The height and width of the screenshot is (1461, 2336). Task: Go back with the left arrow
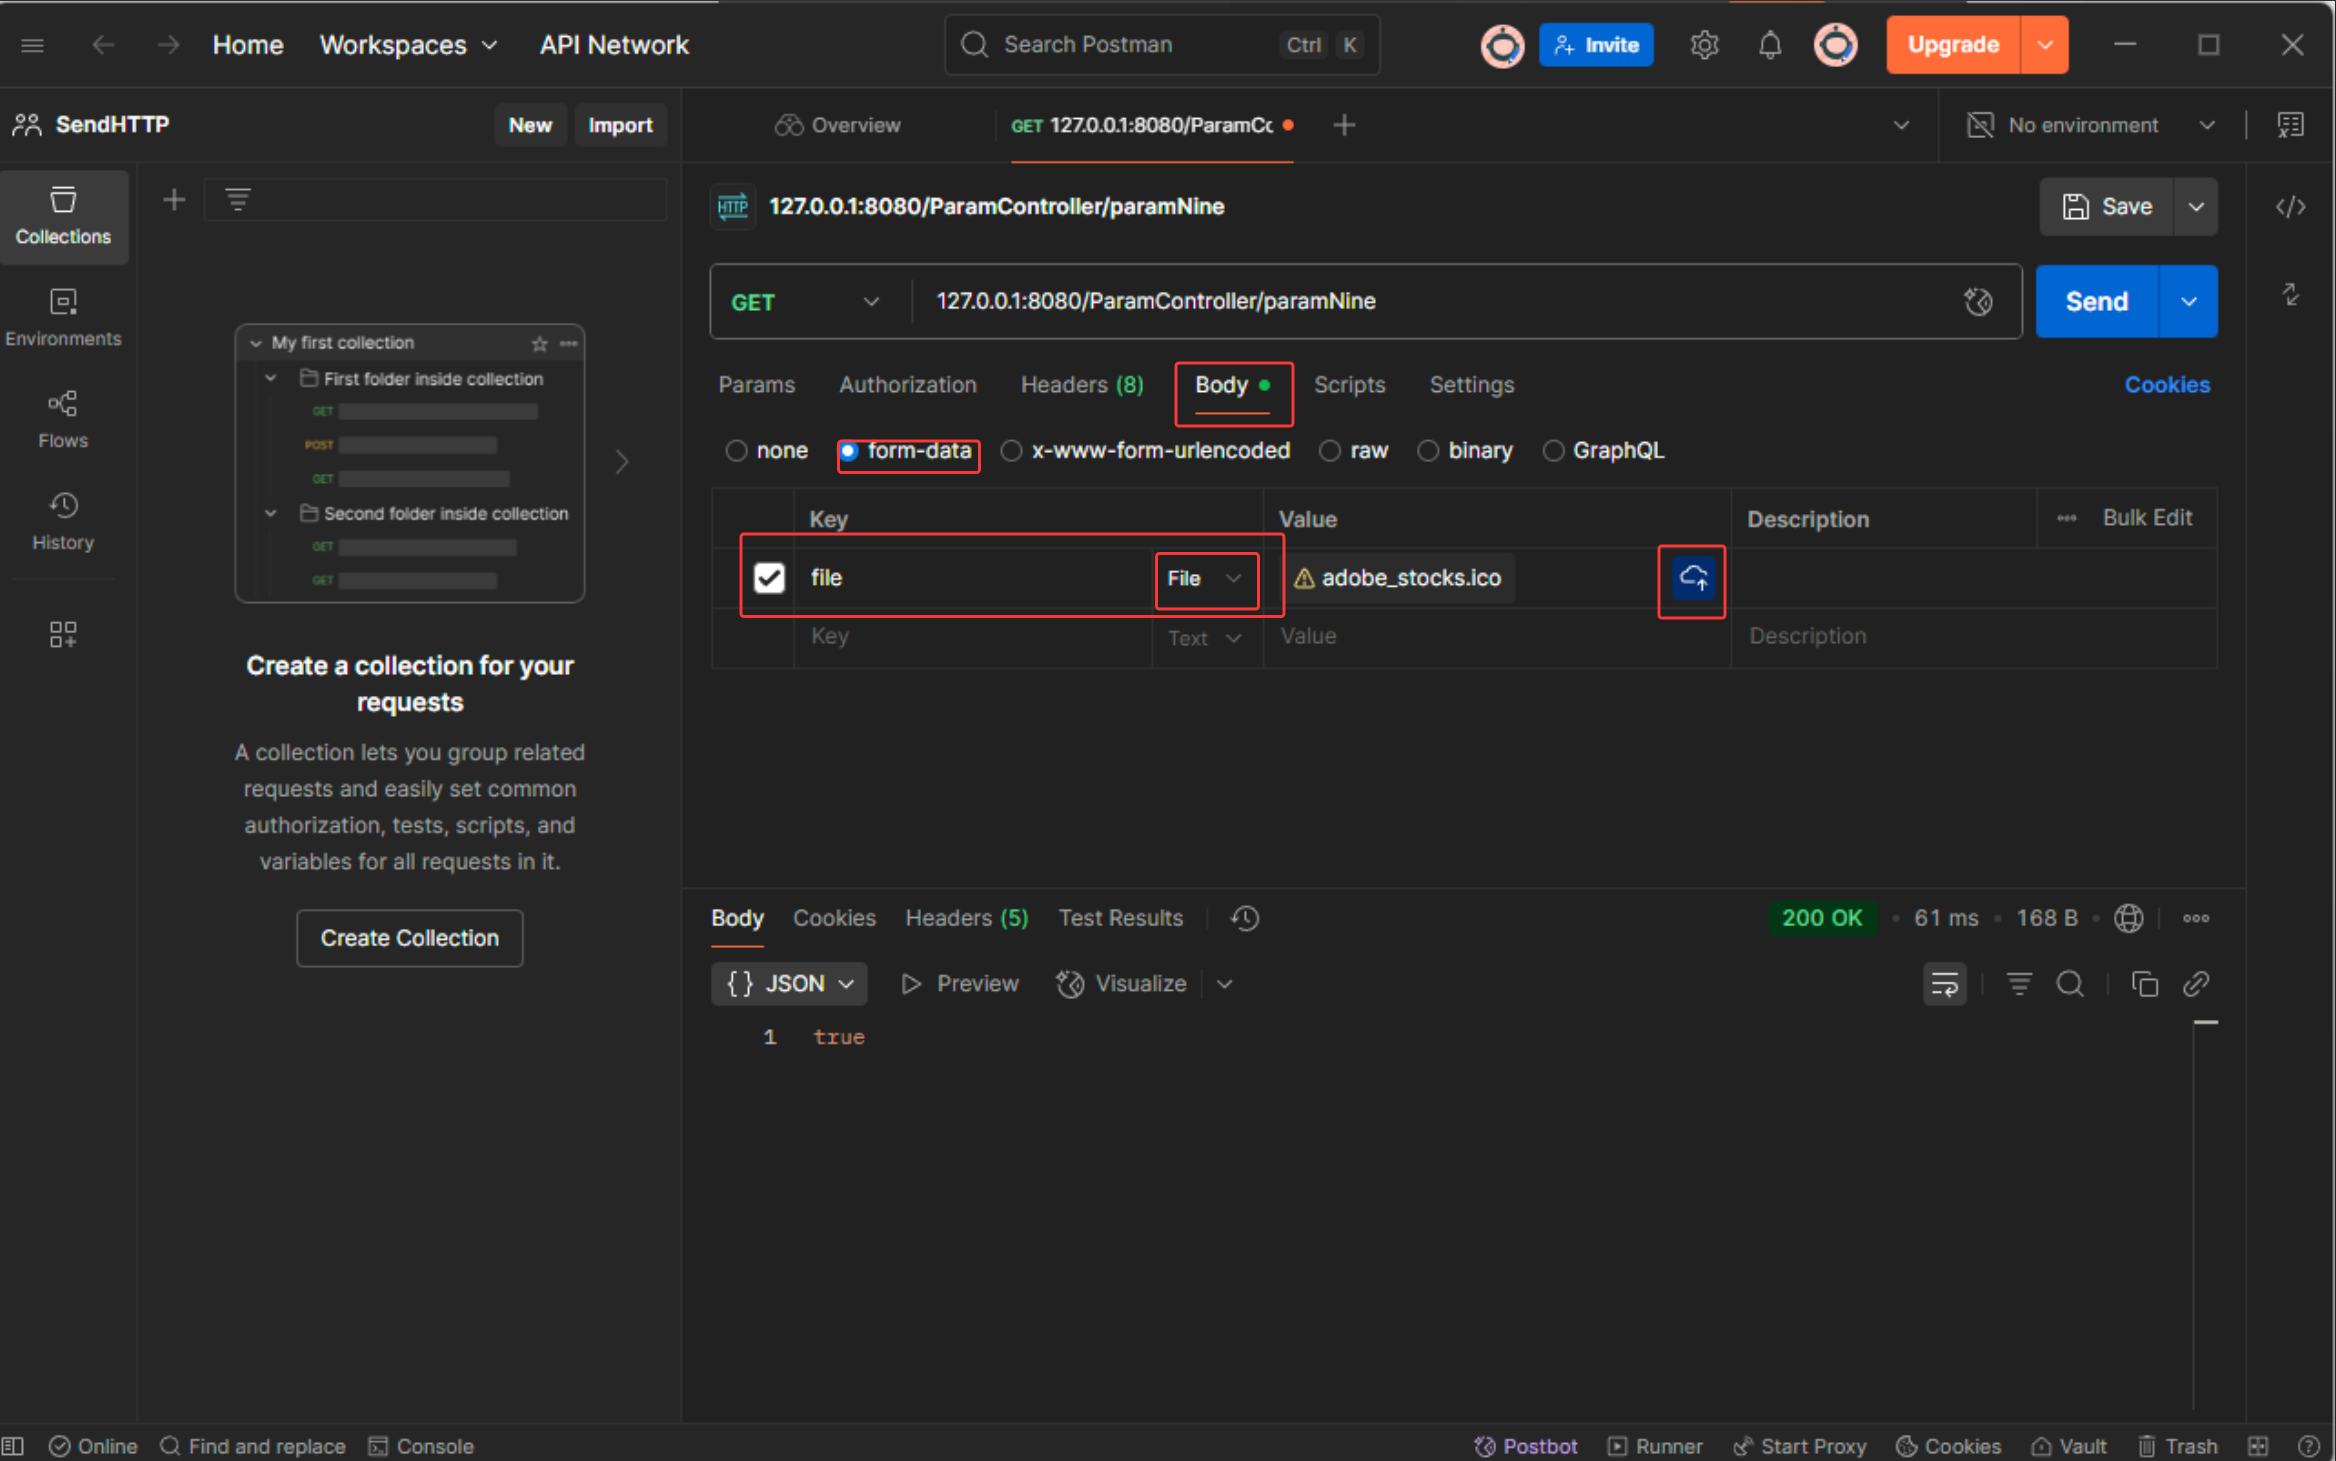coord(103,45)
